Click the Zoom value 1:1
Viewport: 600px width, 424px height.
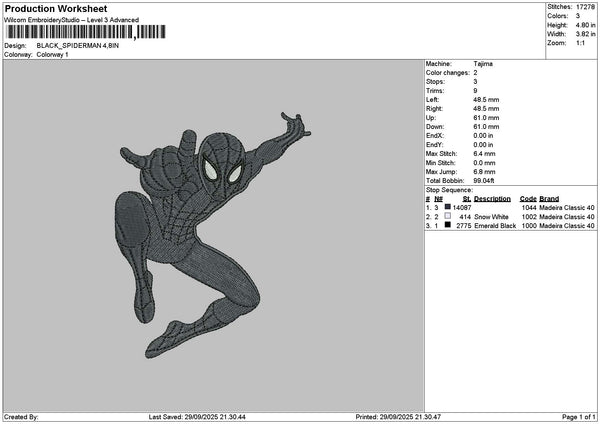tap(580, 43)
